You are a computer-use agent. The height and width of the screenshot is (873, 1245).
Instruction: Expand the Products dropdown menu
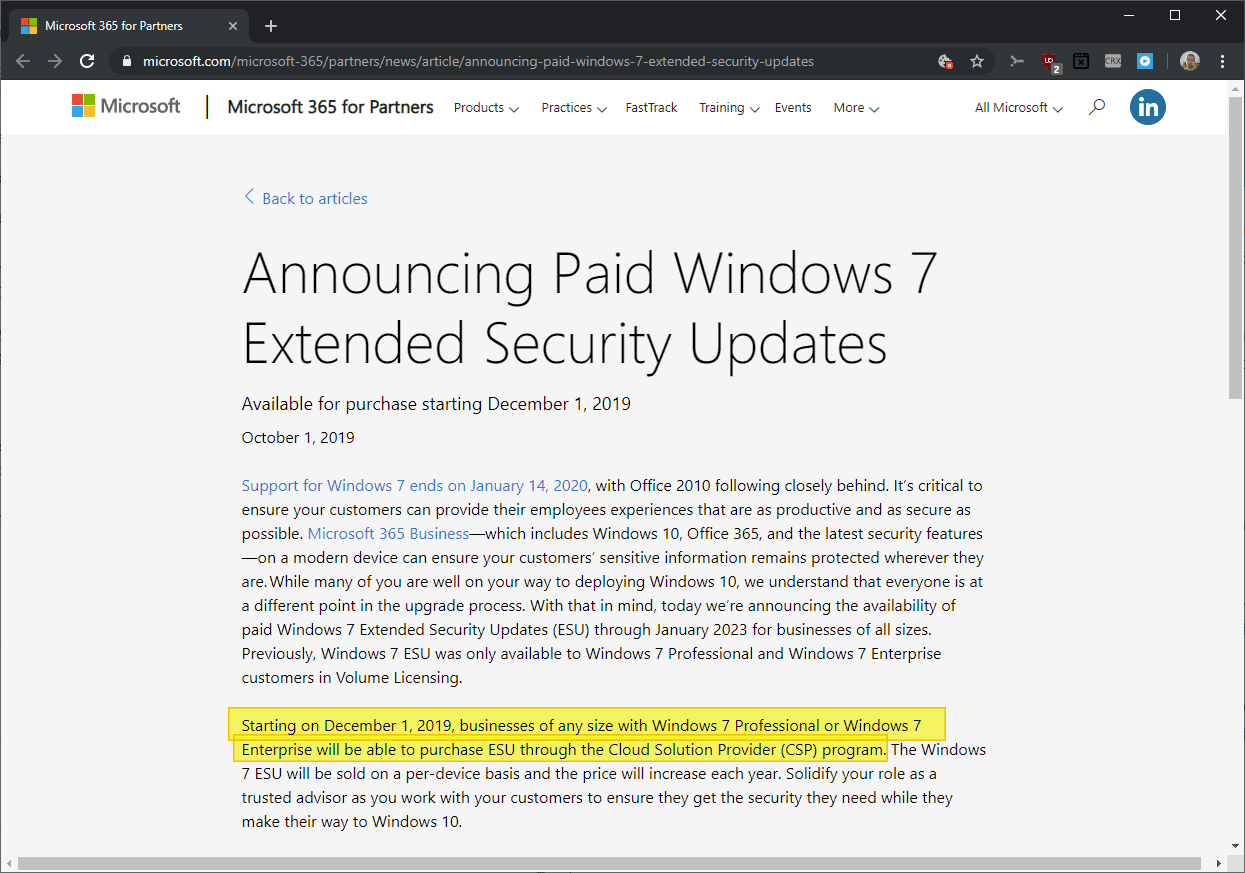486,107
